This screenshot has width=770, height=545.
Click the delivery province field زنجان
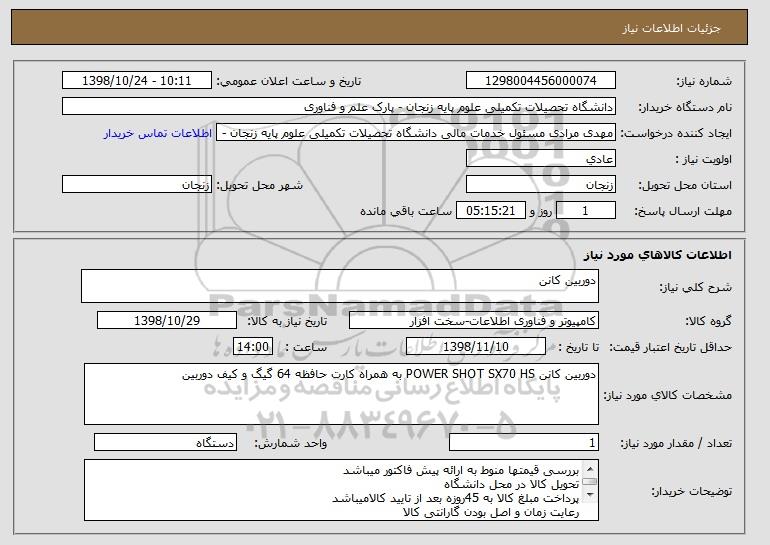coord(541,185)
